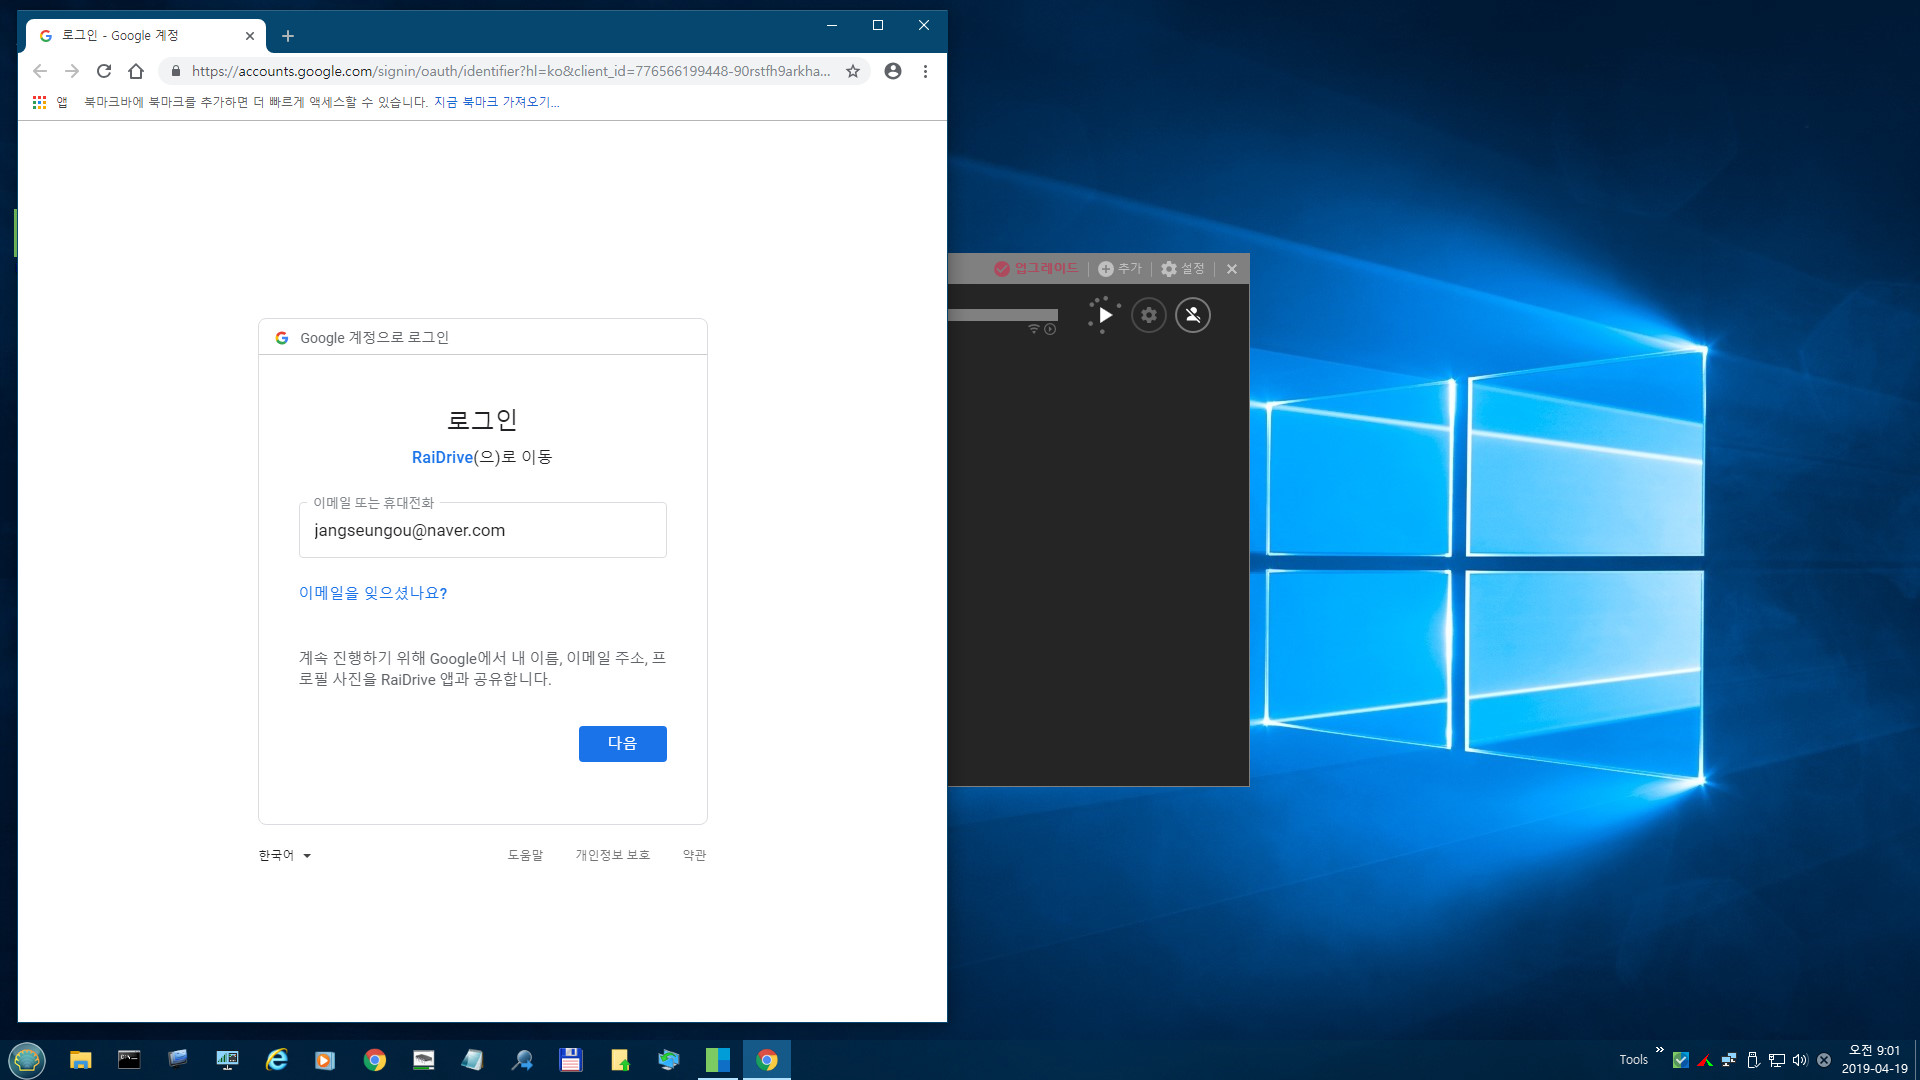The image size is (1920, 1080).
Task: Open the media player icon on the taskbar
Action: [325, 1060]
